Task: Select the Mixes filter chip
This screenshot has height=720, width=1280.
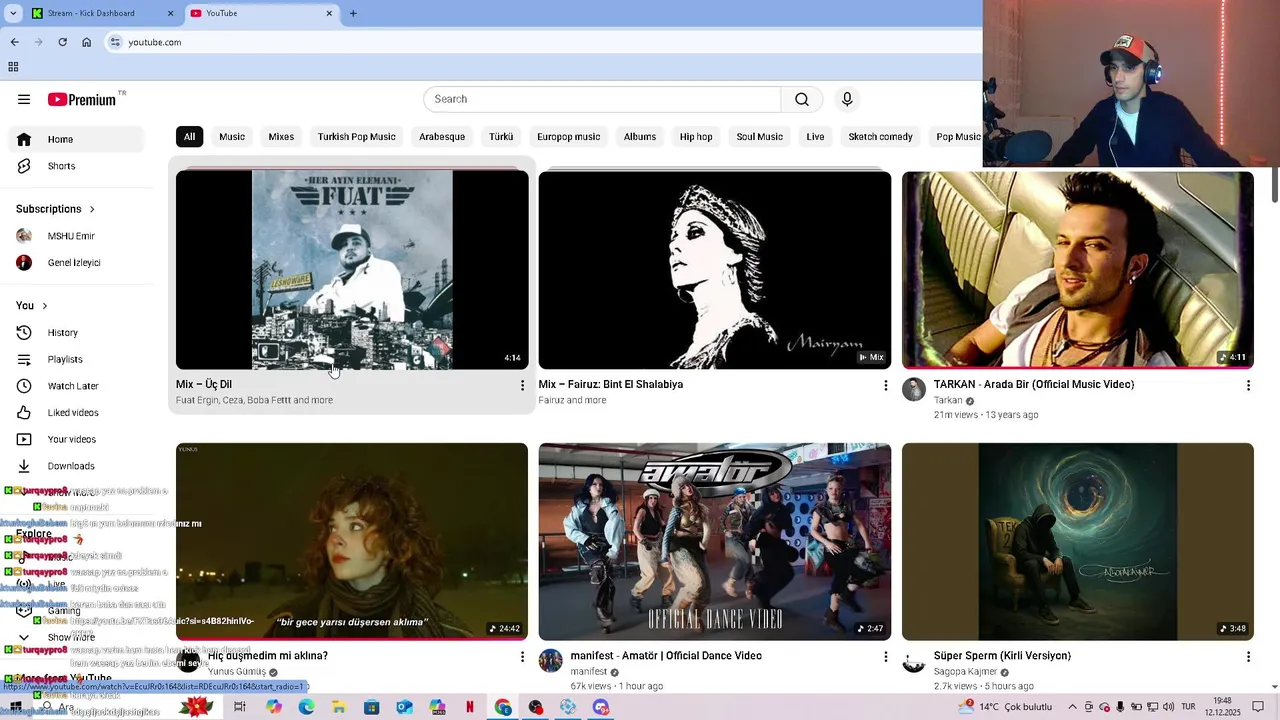Action: click(281, 136)
